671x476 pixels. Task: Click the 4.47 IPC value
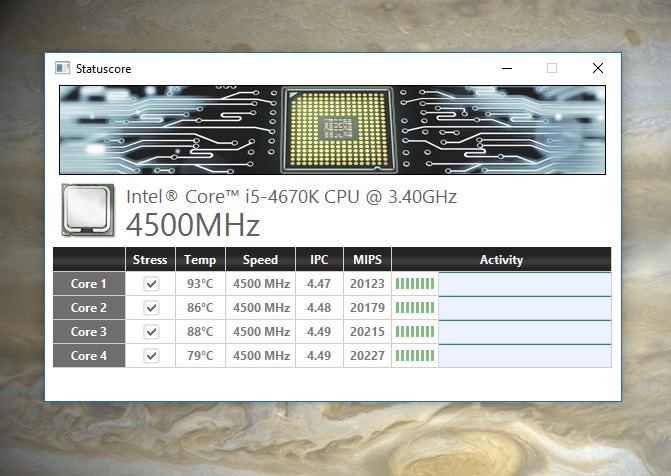[319, 284]
